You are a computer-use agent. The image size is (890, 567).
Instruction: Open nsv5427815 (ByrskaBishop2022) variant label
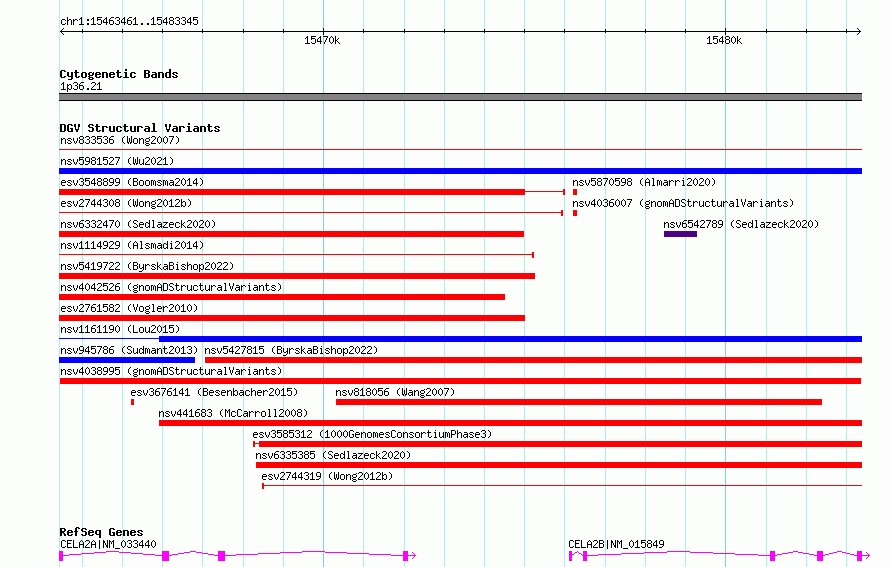291,350
